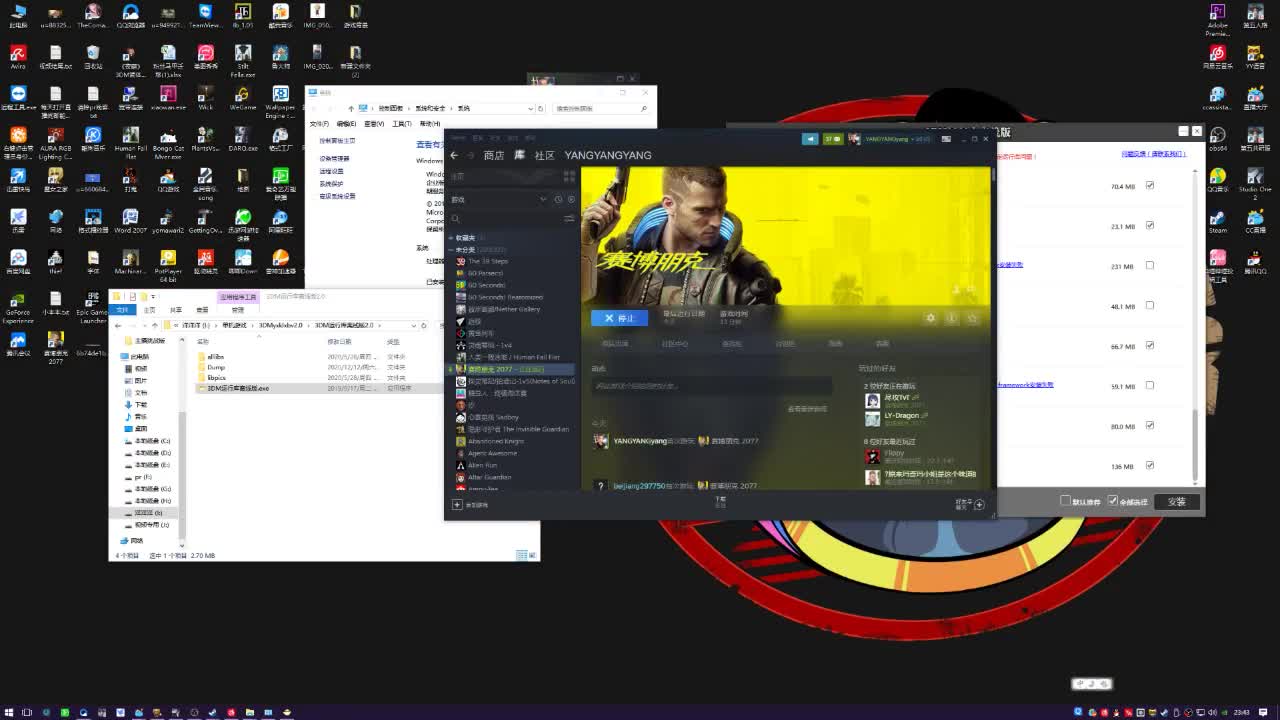Open the GeForce Experience desktop icon

click(x=18, y=308)
